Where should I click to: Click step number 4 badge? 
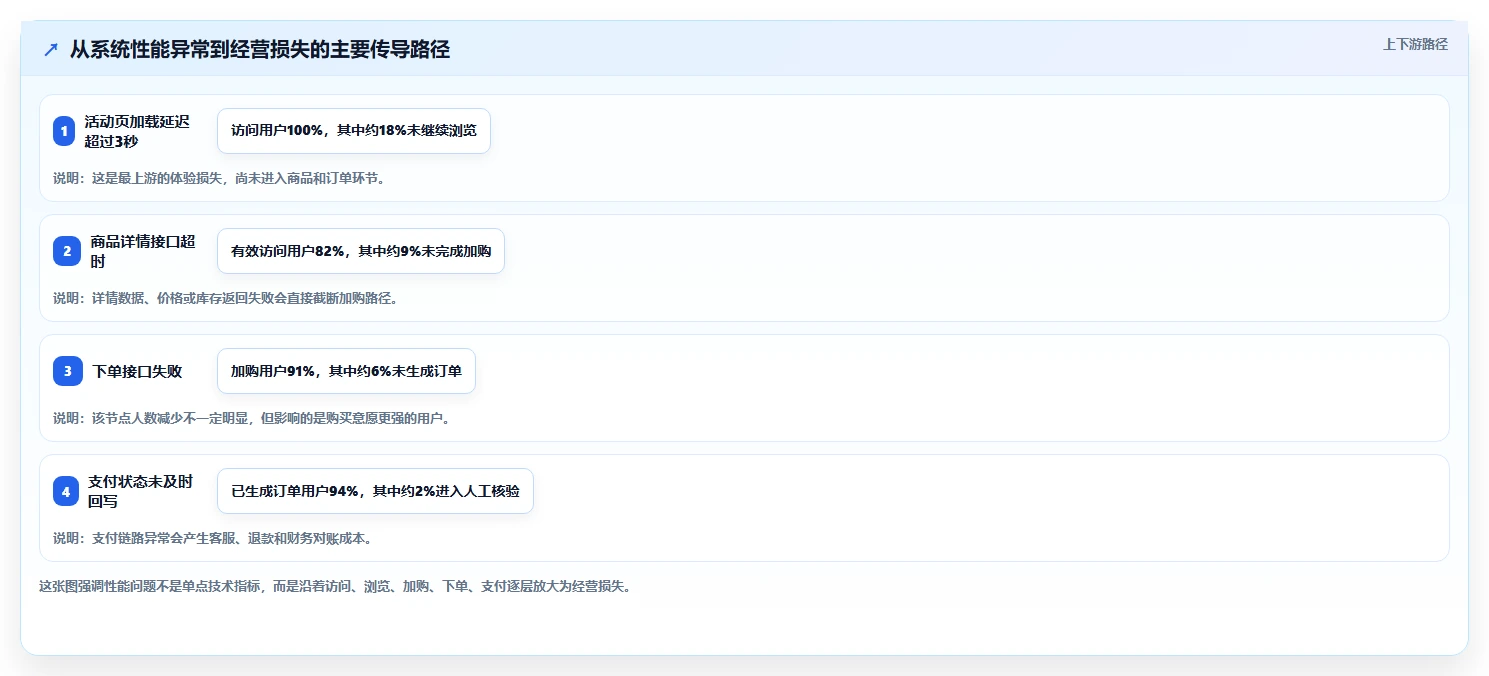click(x=66, y=491)
